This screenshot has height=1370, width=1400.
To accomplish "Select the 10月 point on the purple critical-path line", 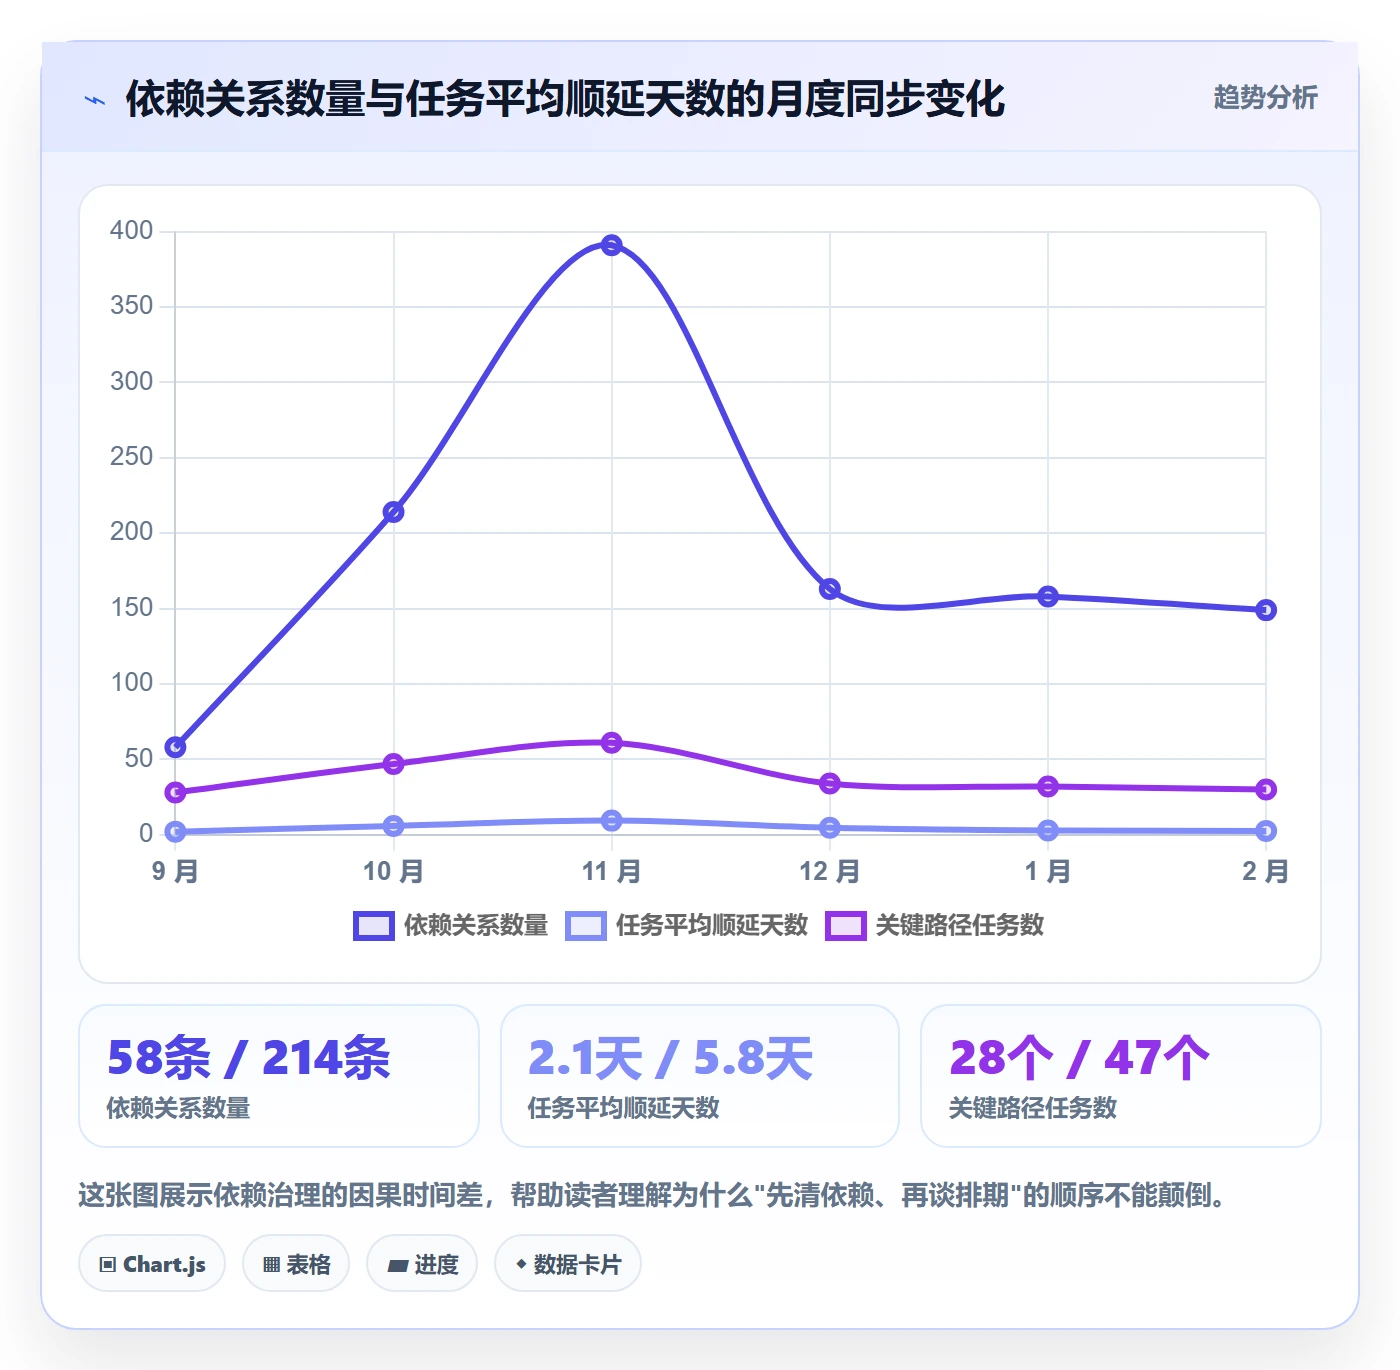I will [x=394, y=764].
